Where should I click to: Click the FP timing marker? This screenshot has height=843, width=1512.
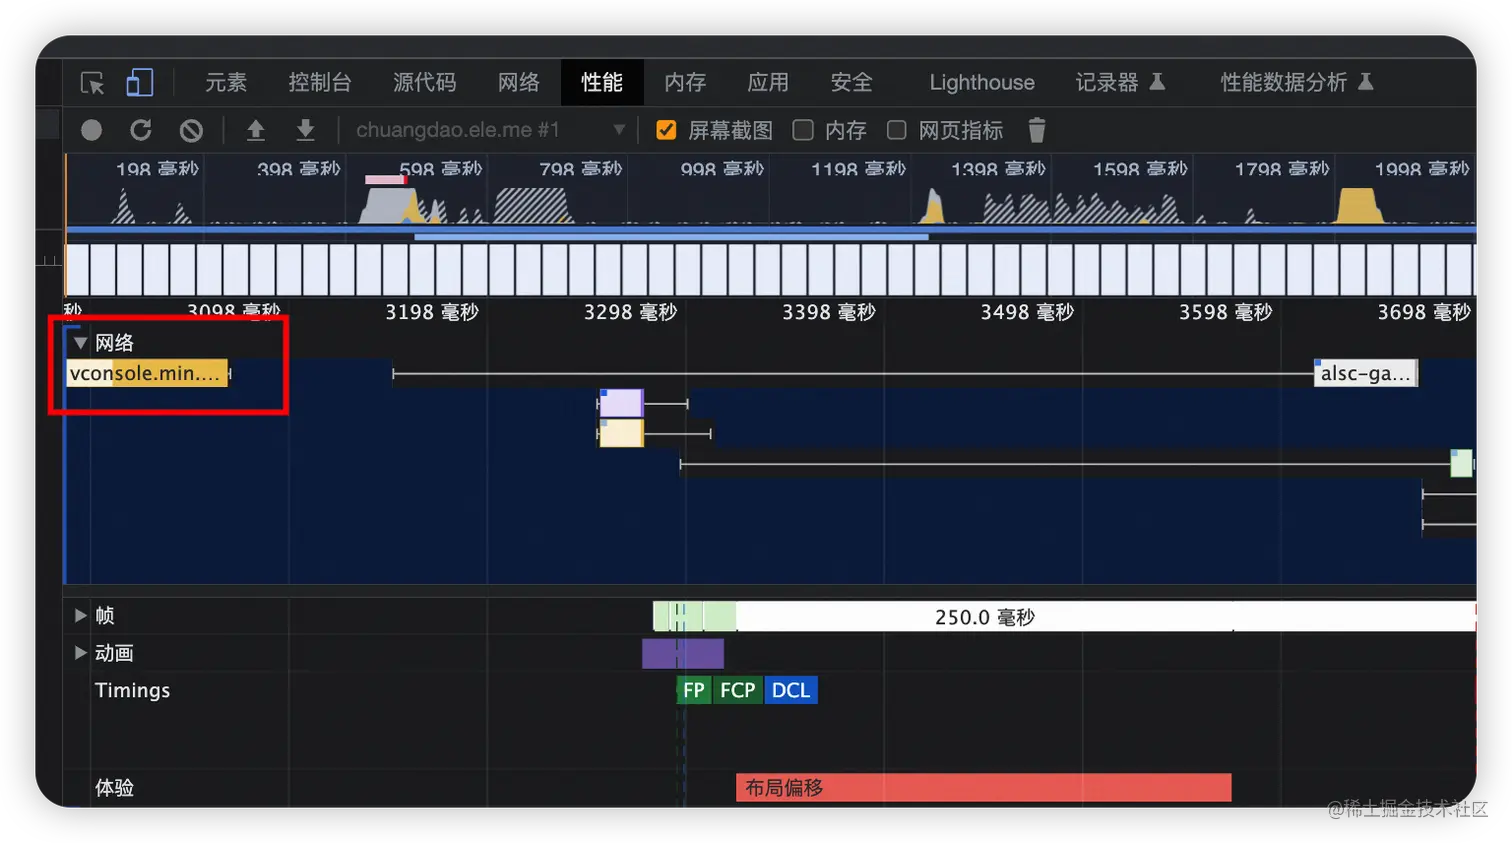click(694, 690)
